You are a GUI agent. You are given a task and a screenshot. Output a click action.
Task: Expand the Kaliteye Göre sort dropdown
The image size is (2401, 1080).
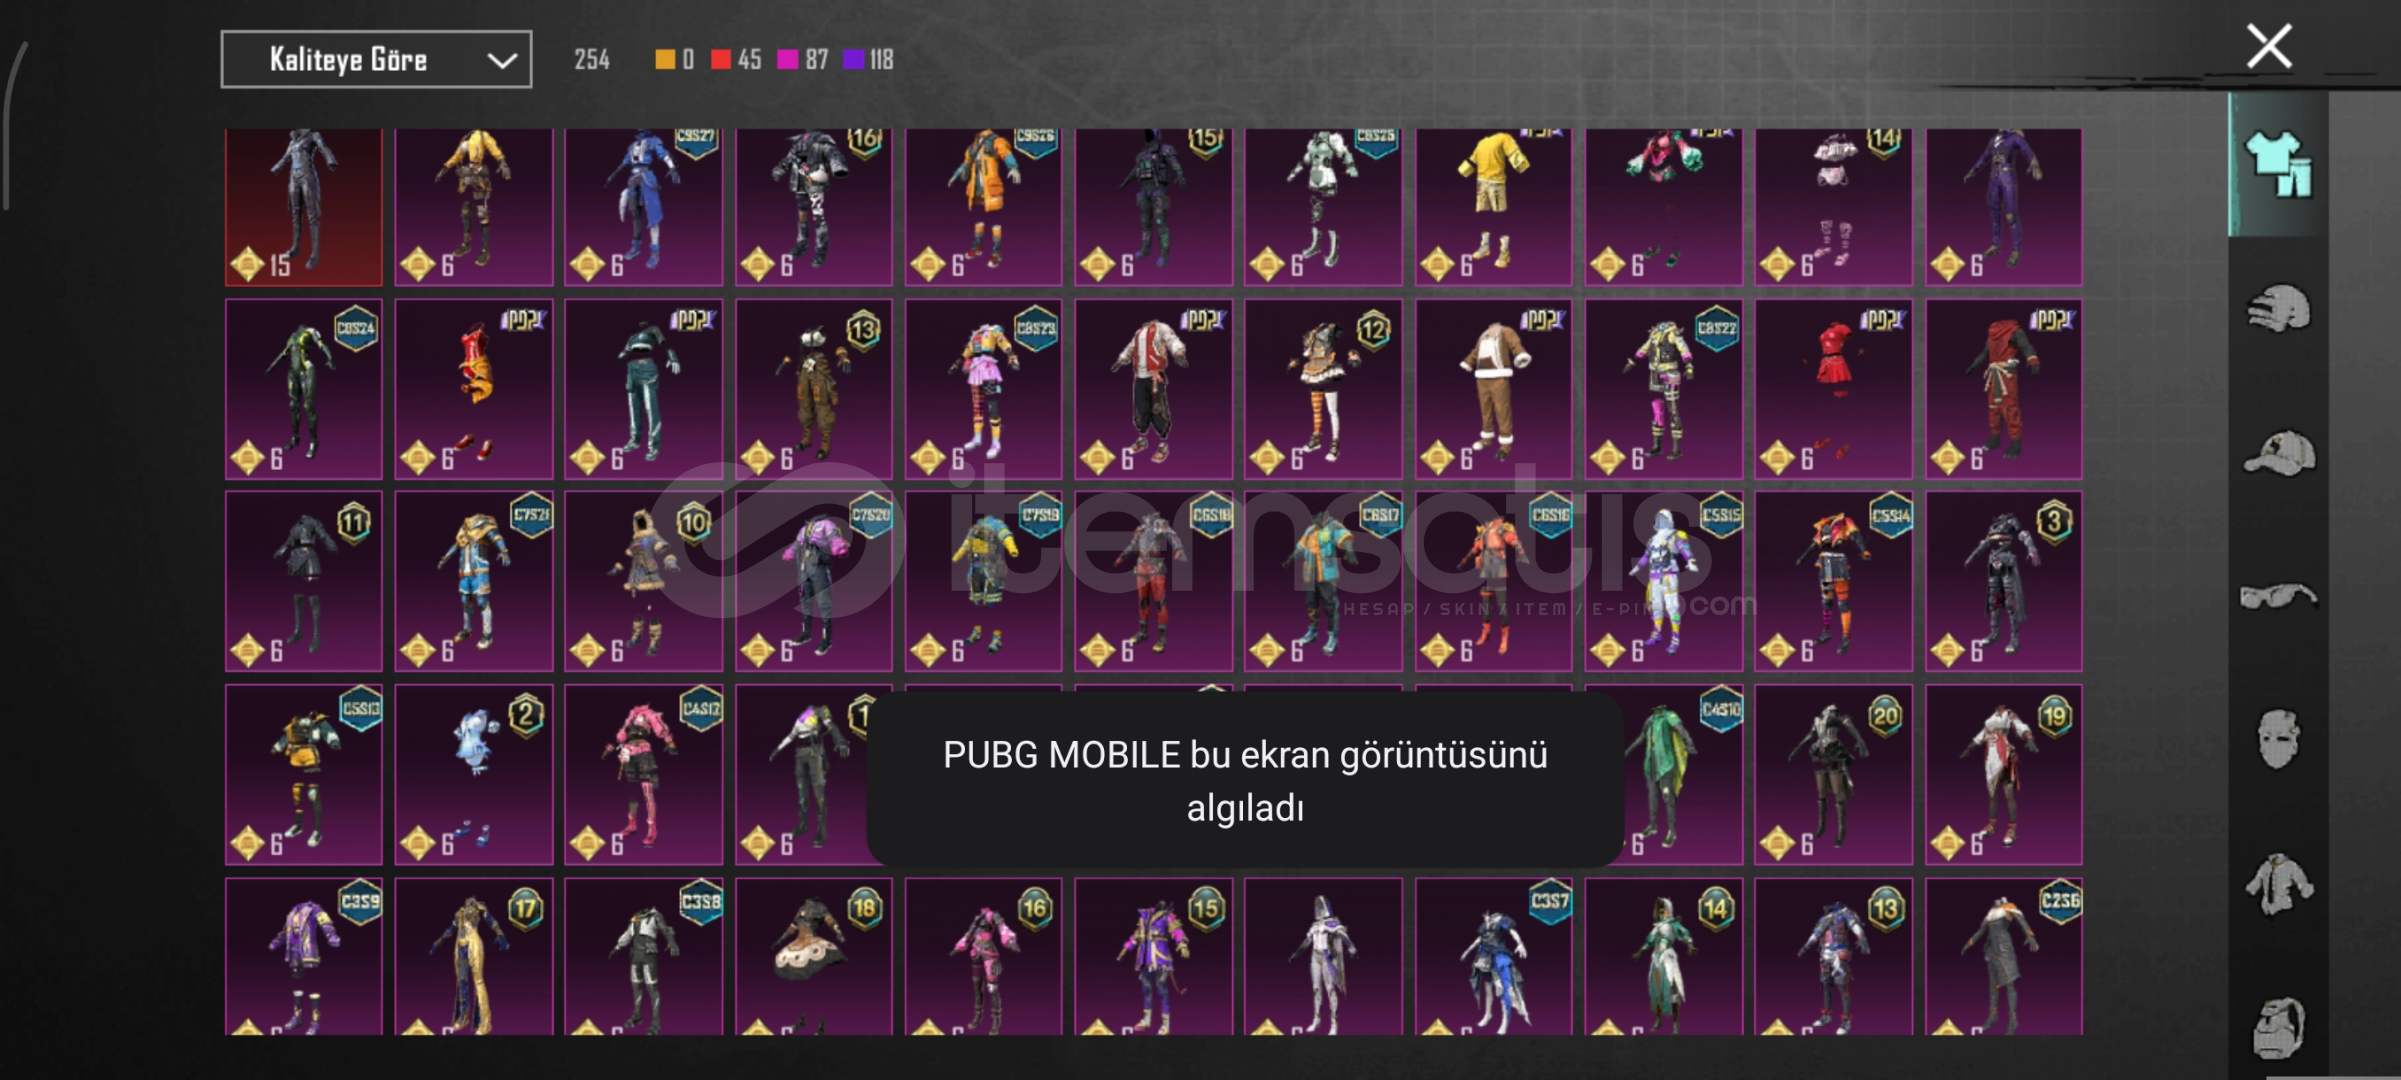point(376,60)
